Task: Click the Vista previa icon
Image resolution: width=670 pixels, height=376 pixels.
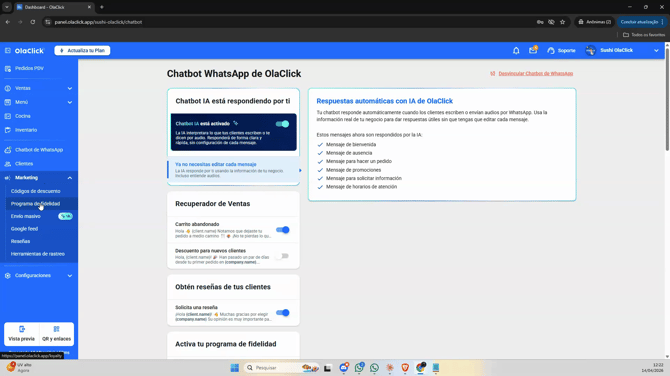Action: tap(22, 329)
